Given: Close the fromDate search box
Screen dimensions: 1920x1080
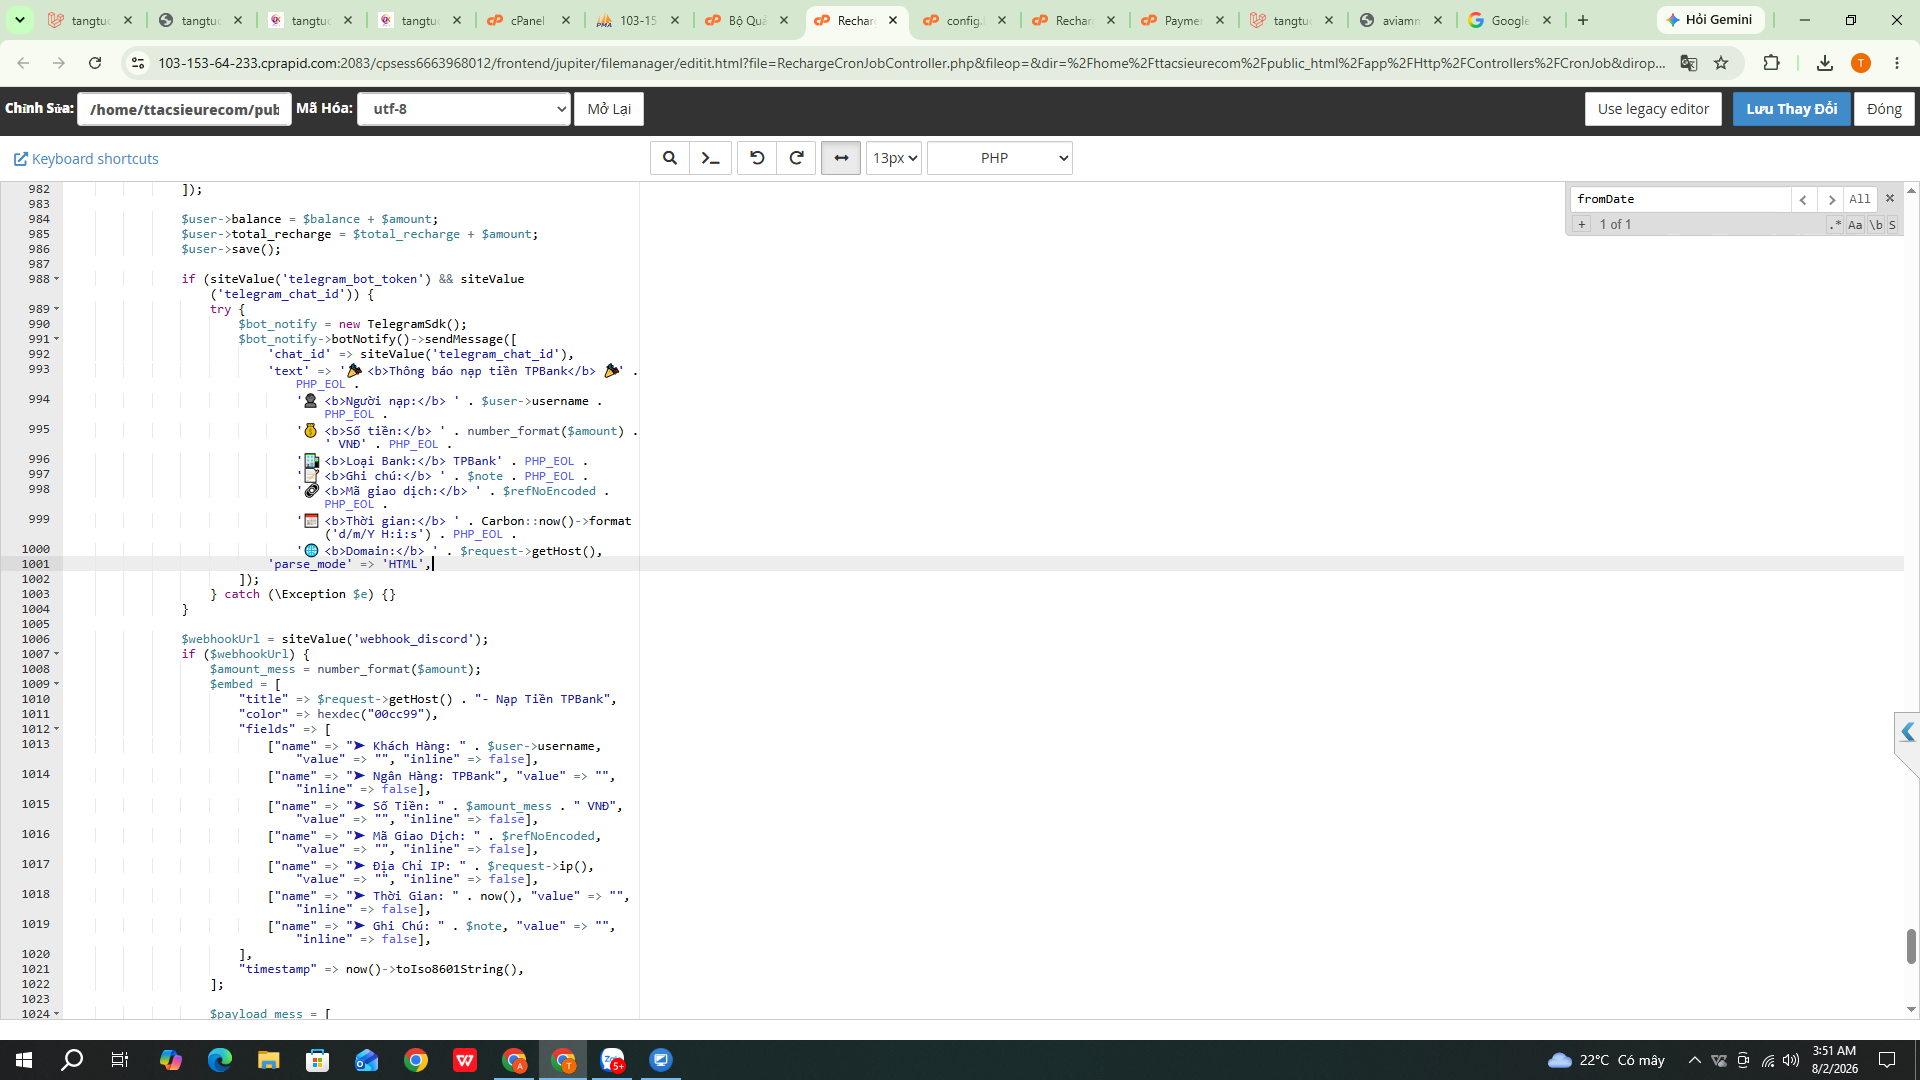Looking at the screenshot, I should coord(1890,198).
